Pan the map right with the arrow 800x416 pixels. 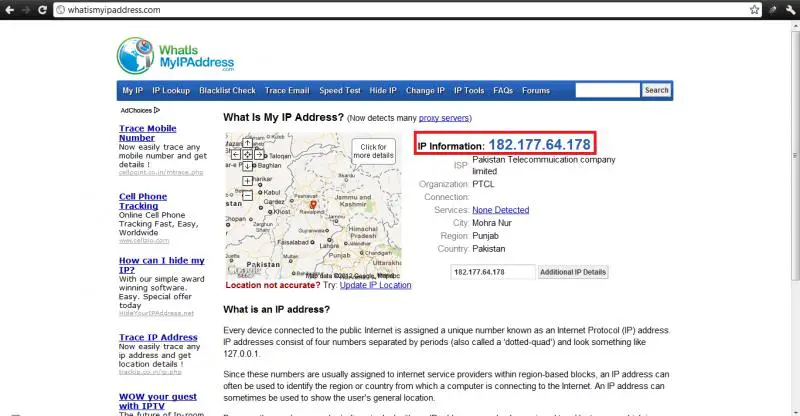coord(259,154)
